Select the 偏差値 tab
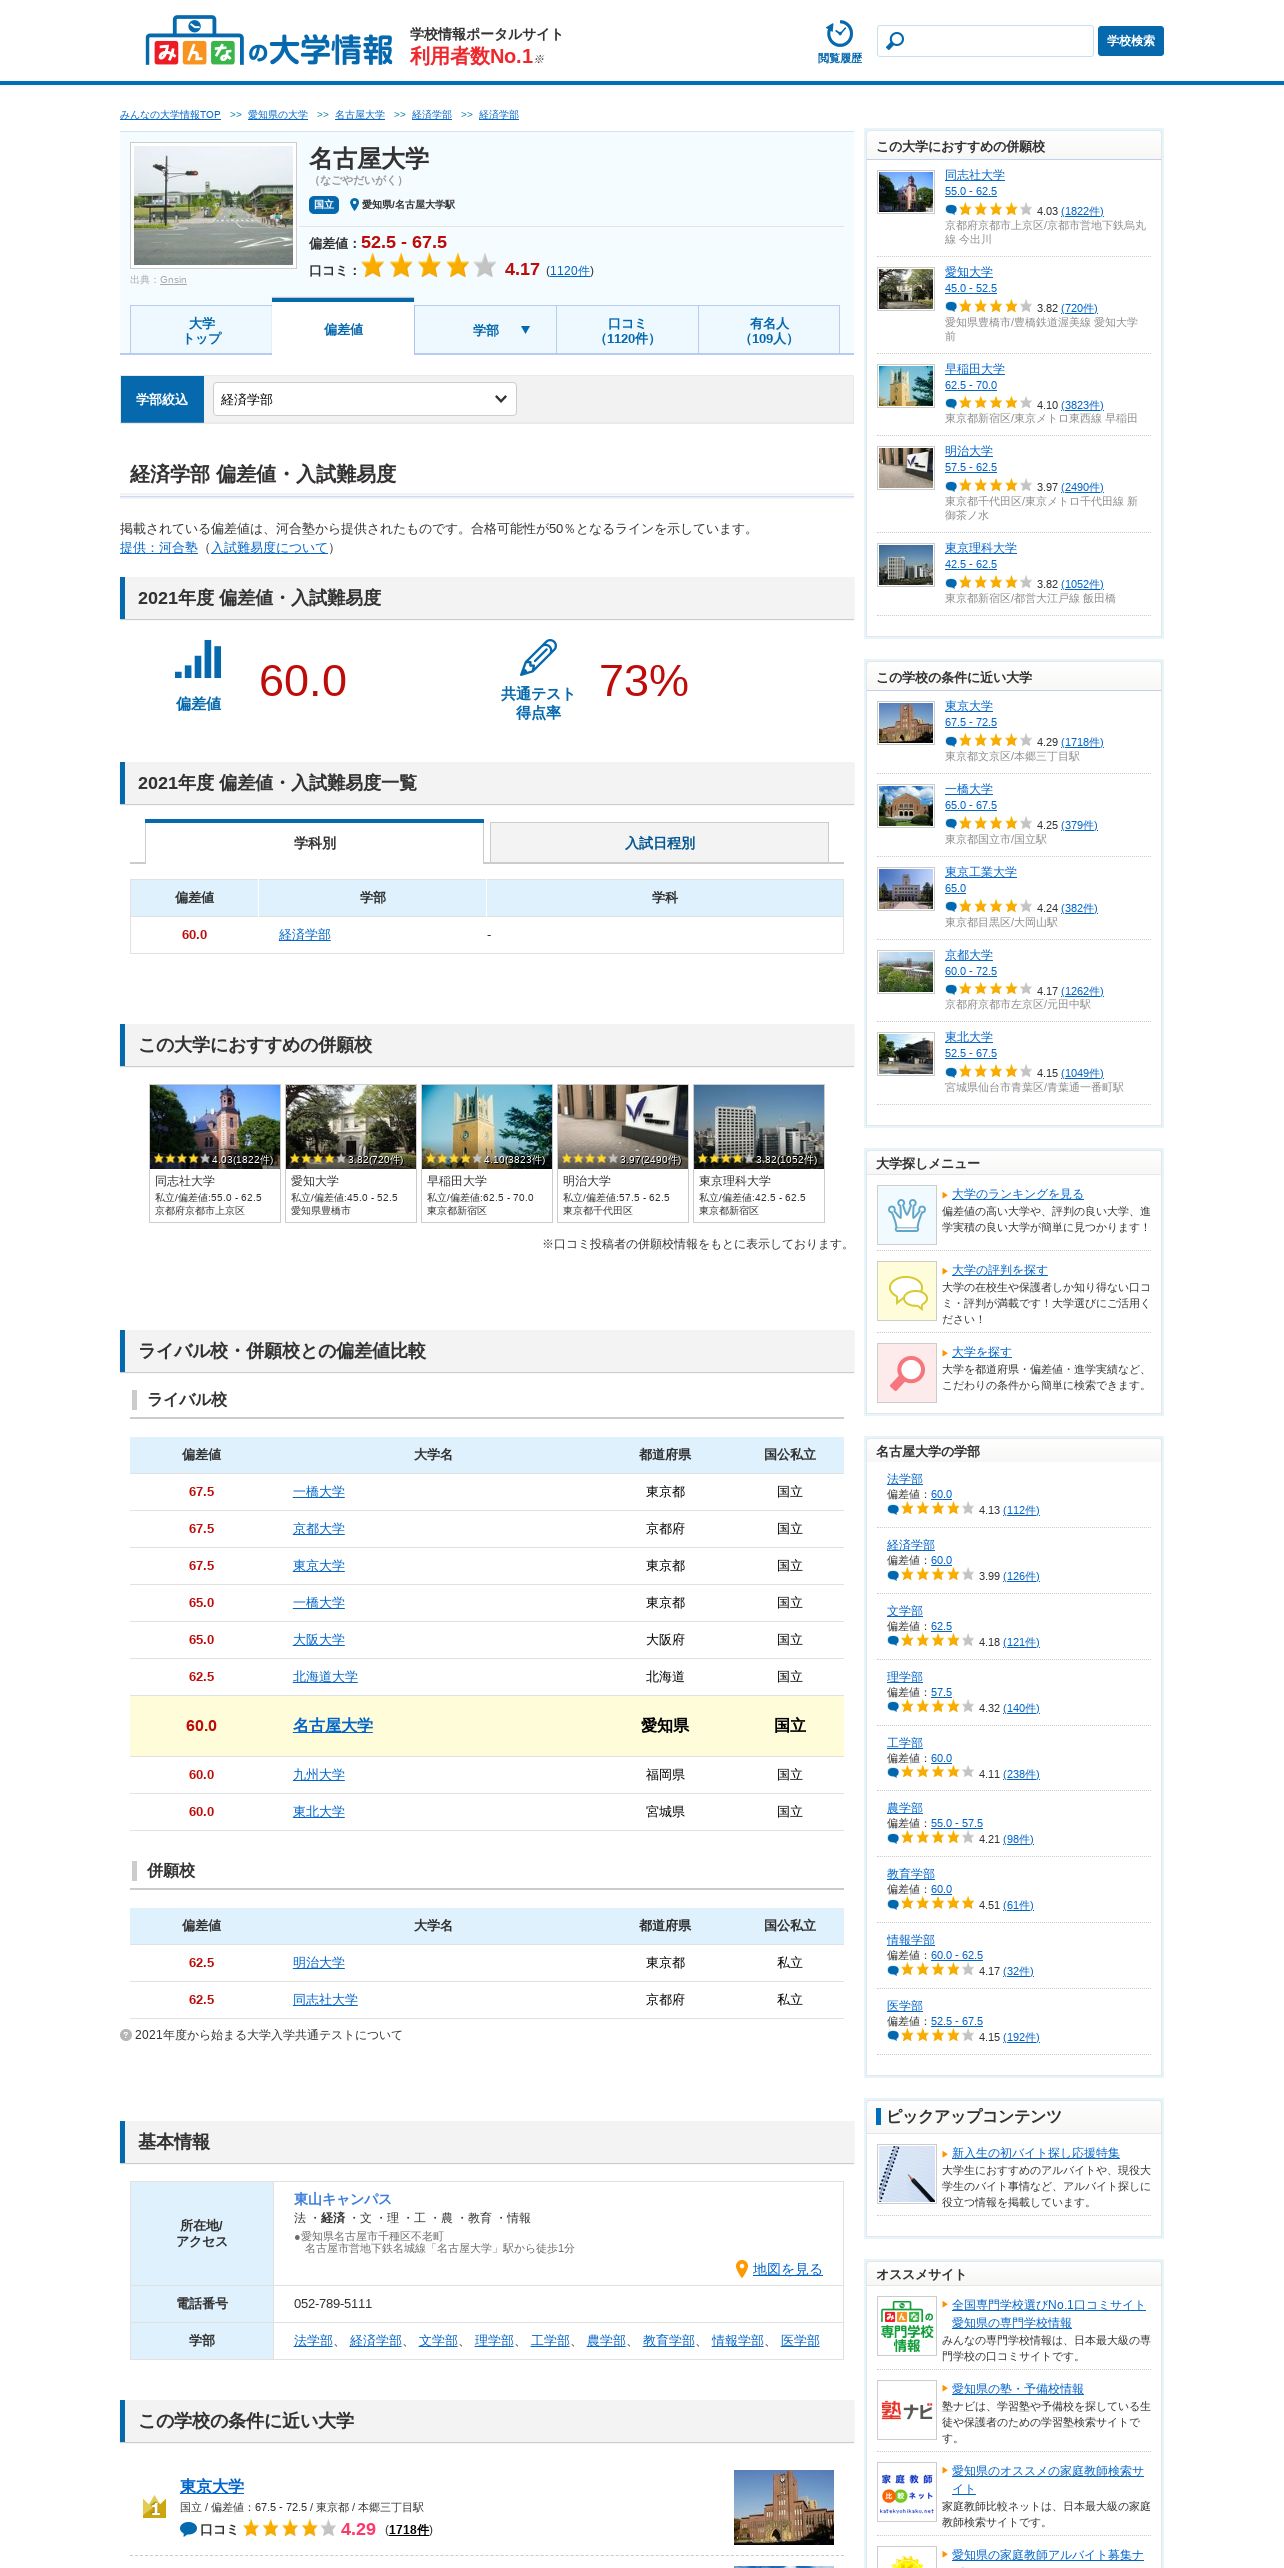This screenshot has height=2568, width=1284. pos(343,329)
